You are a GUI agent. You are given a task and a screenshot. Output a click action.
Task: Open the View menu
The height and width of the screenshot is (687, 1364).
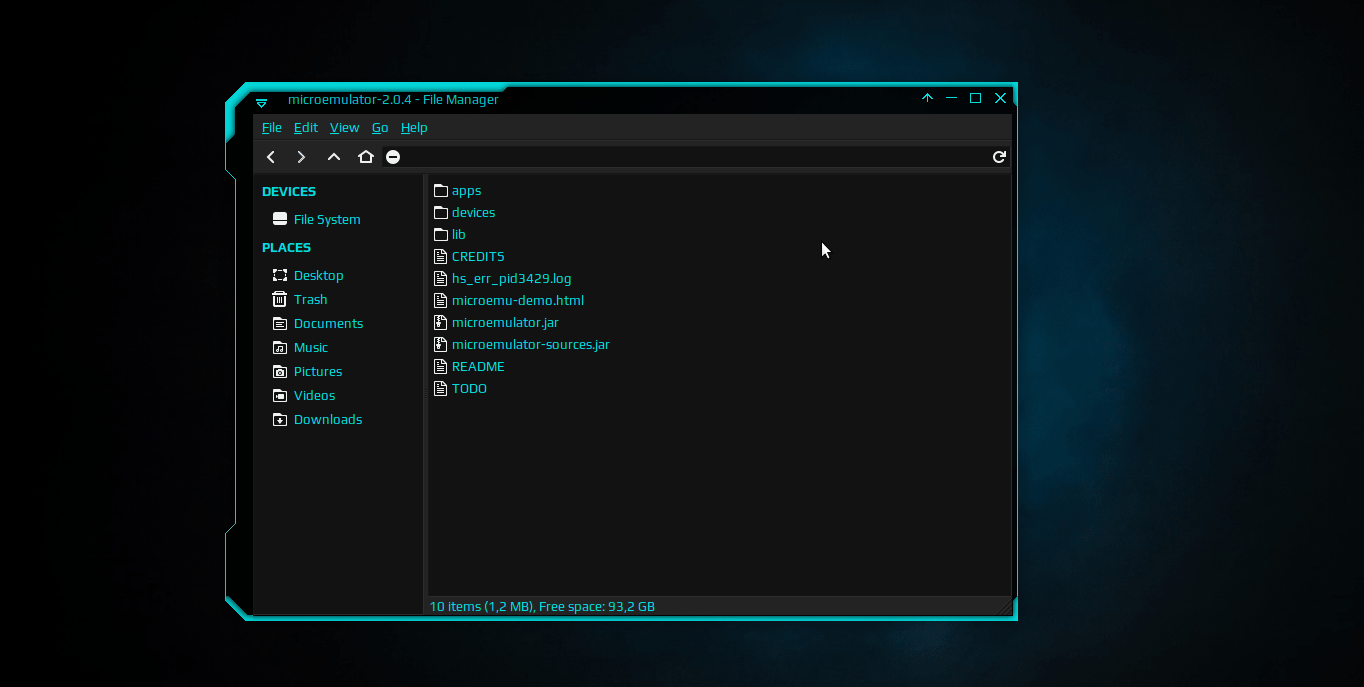pyautogui.click(x=344, y=127)
